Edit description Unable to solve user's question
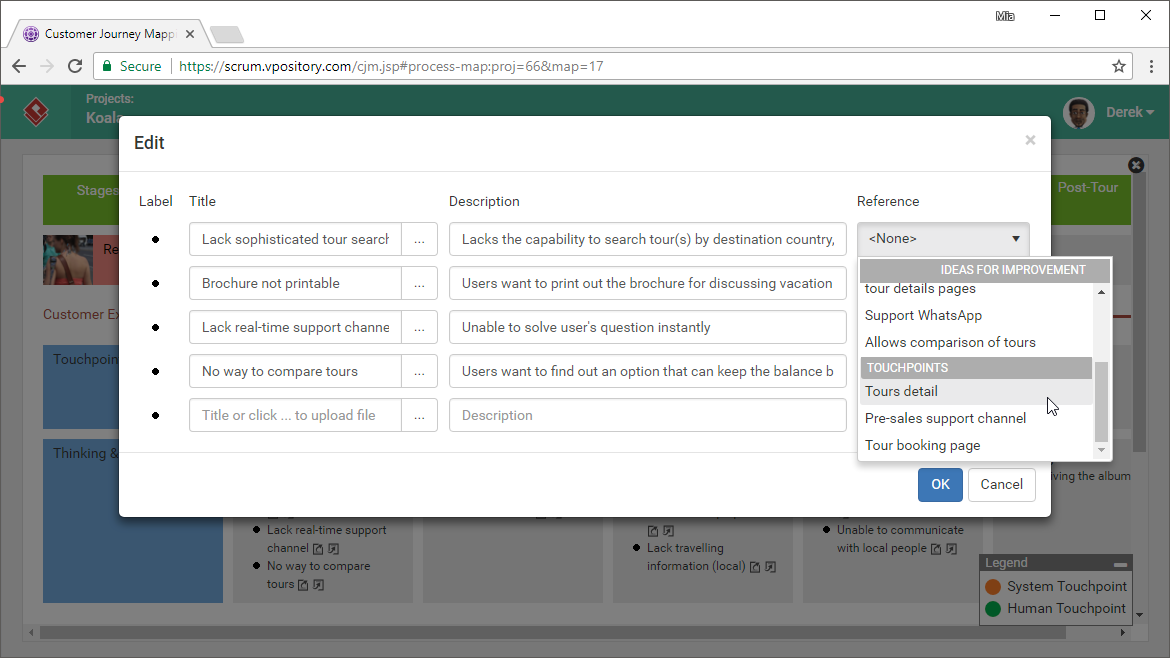 [x=648, y=328]
